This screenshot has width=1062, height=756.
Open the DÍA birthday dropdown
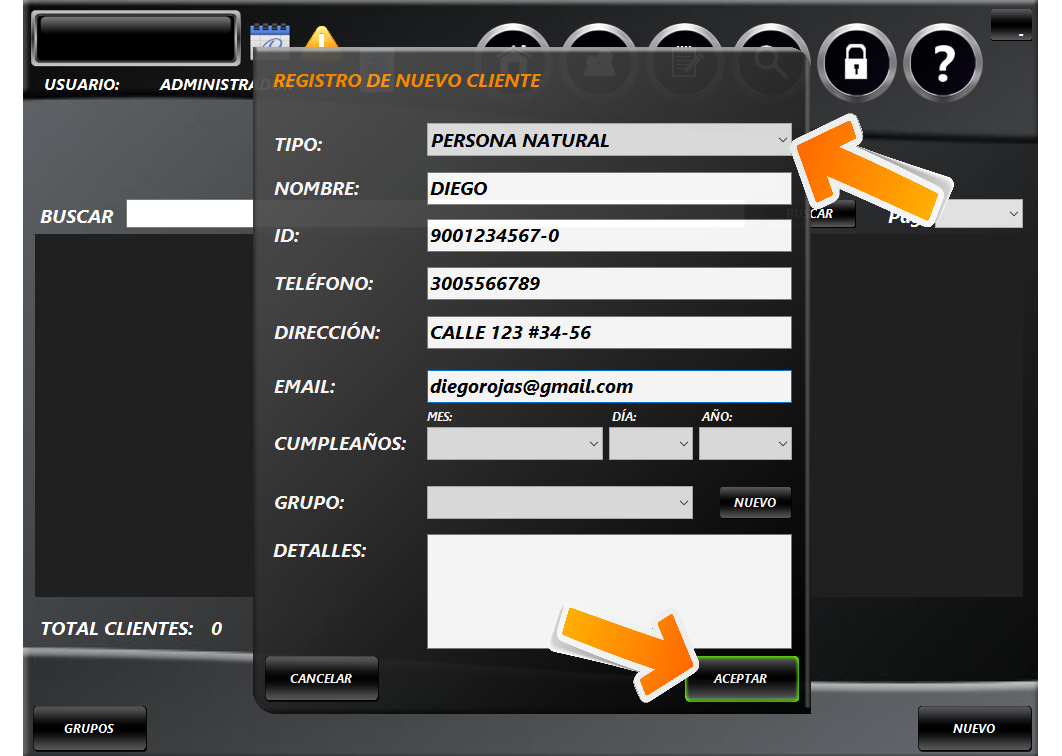650,443
